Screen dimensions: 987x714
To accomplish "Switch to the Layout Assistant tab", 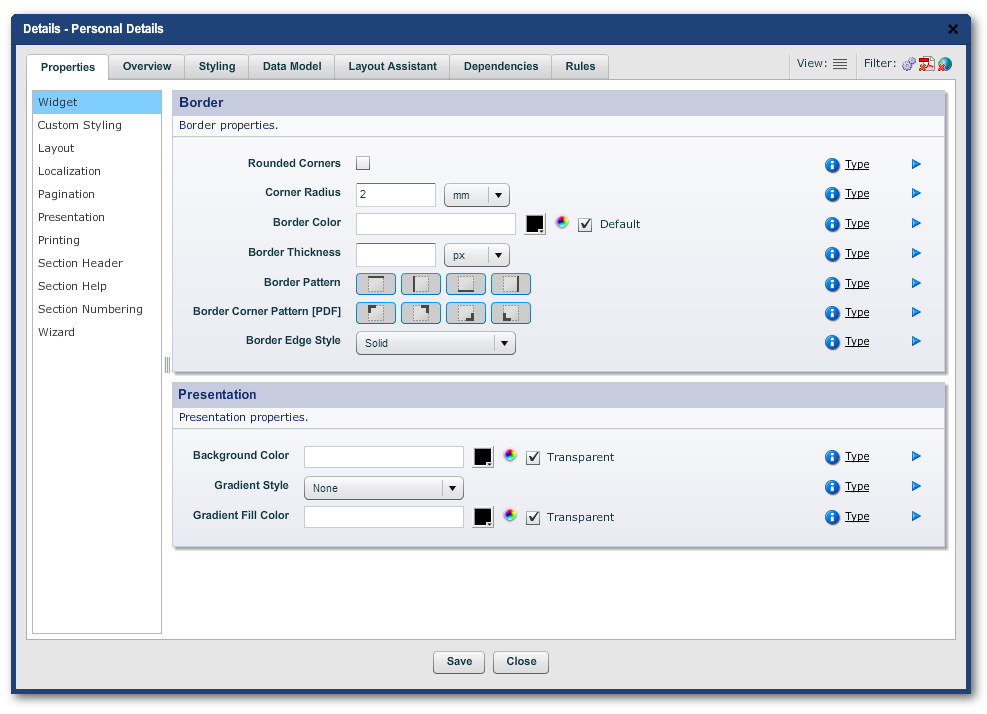I will coord(392,66).
